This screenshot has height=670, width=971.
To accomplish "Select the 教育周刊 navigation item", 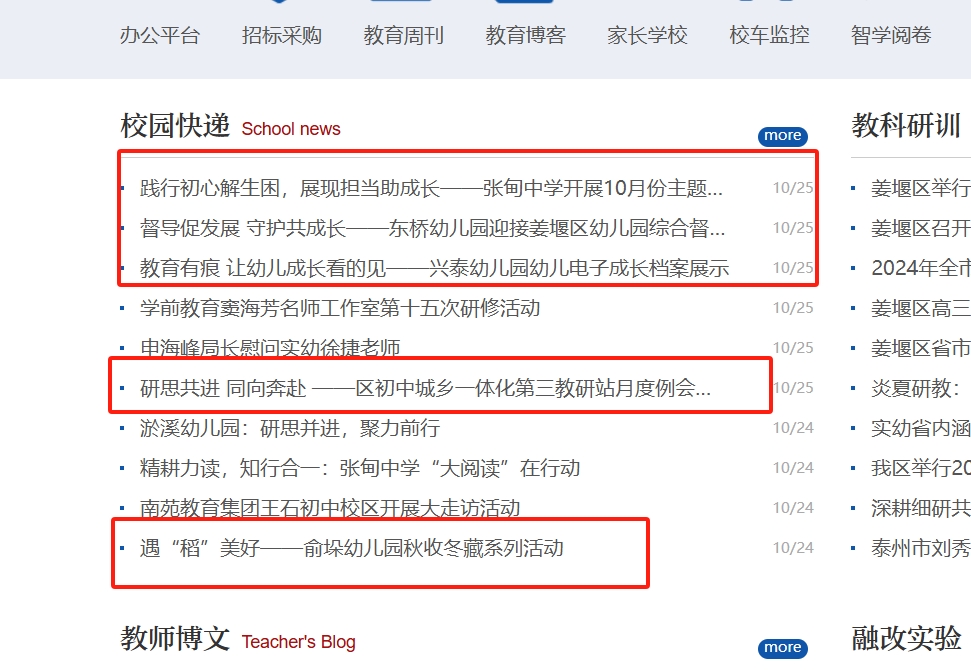I will pos(404,35).
